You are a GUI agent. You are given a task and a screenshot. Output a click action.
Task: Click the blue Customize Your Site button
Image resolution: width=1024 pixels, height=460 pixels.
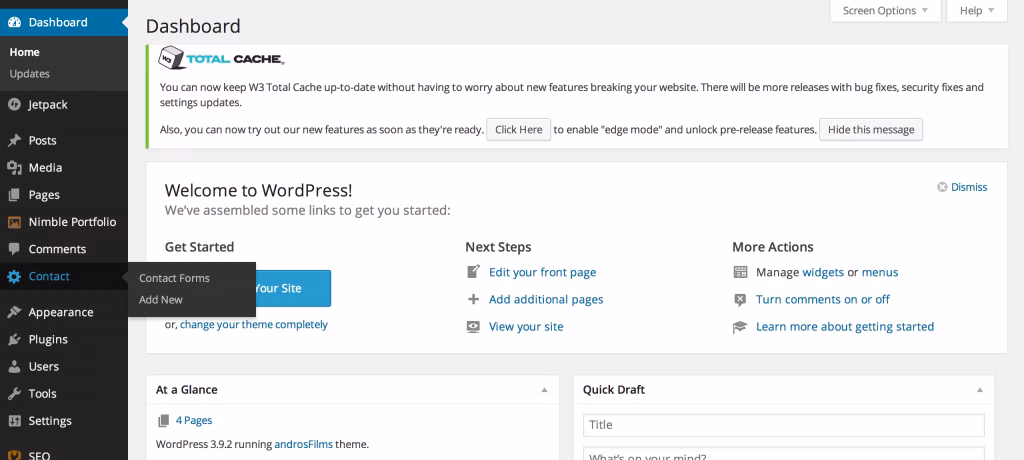tap(293, 288)
